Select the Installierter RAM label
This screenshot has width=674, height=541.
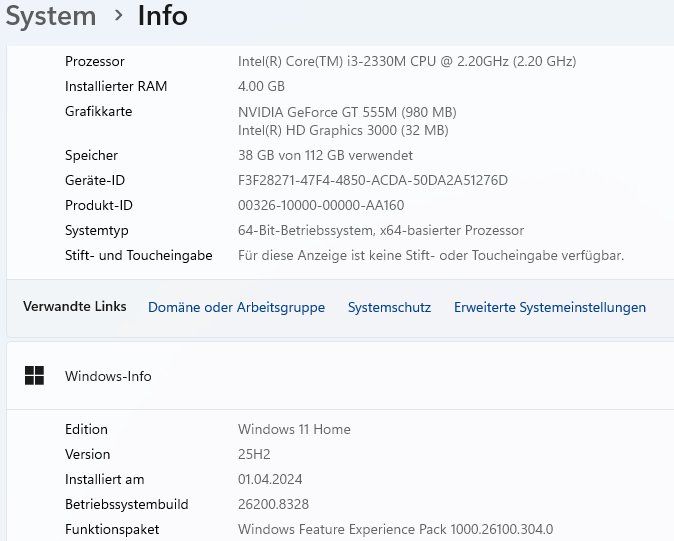click(x=116, y=86)
